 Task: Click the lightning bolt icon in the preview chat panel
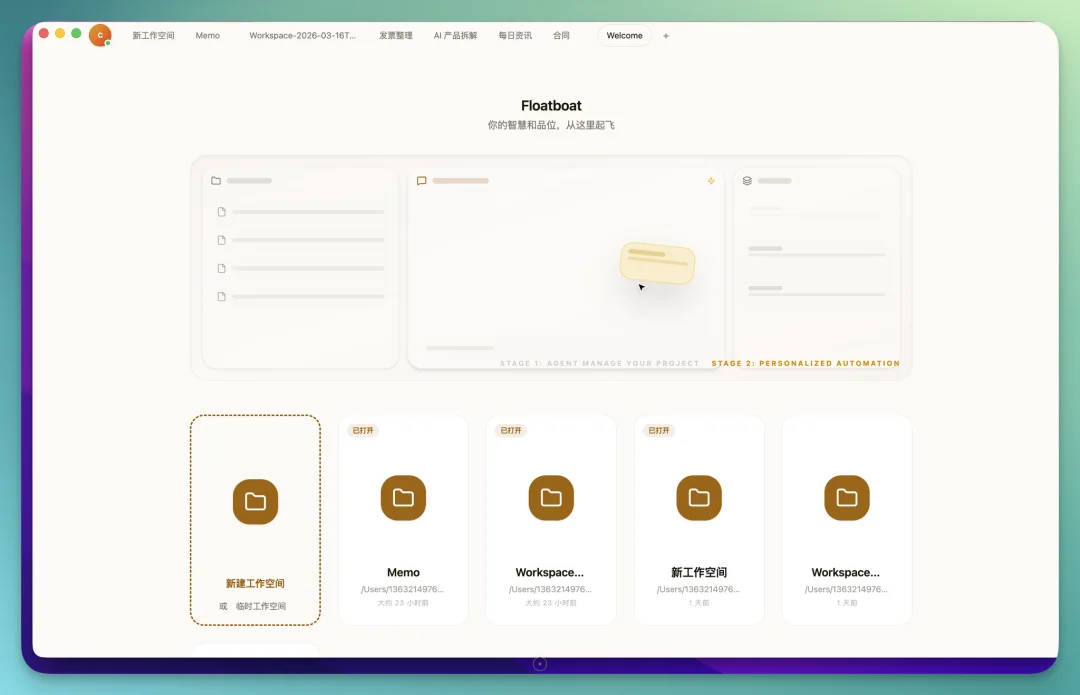pyautogui.click(x=711, y=181)
